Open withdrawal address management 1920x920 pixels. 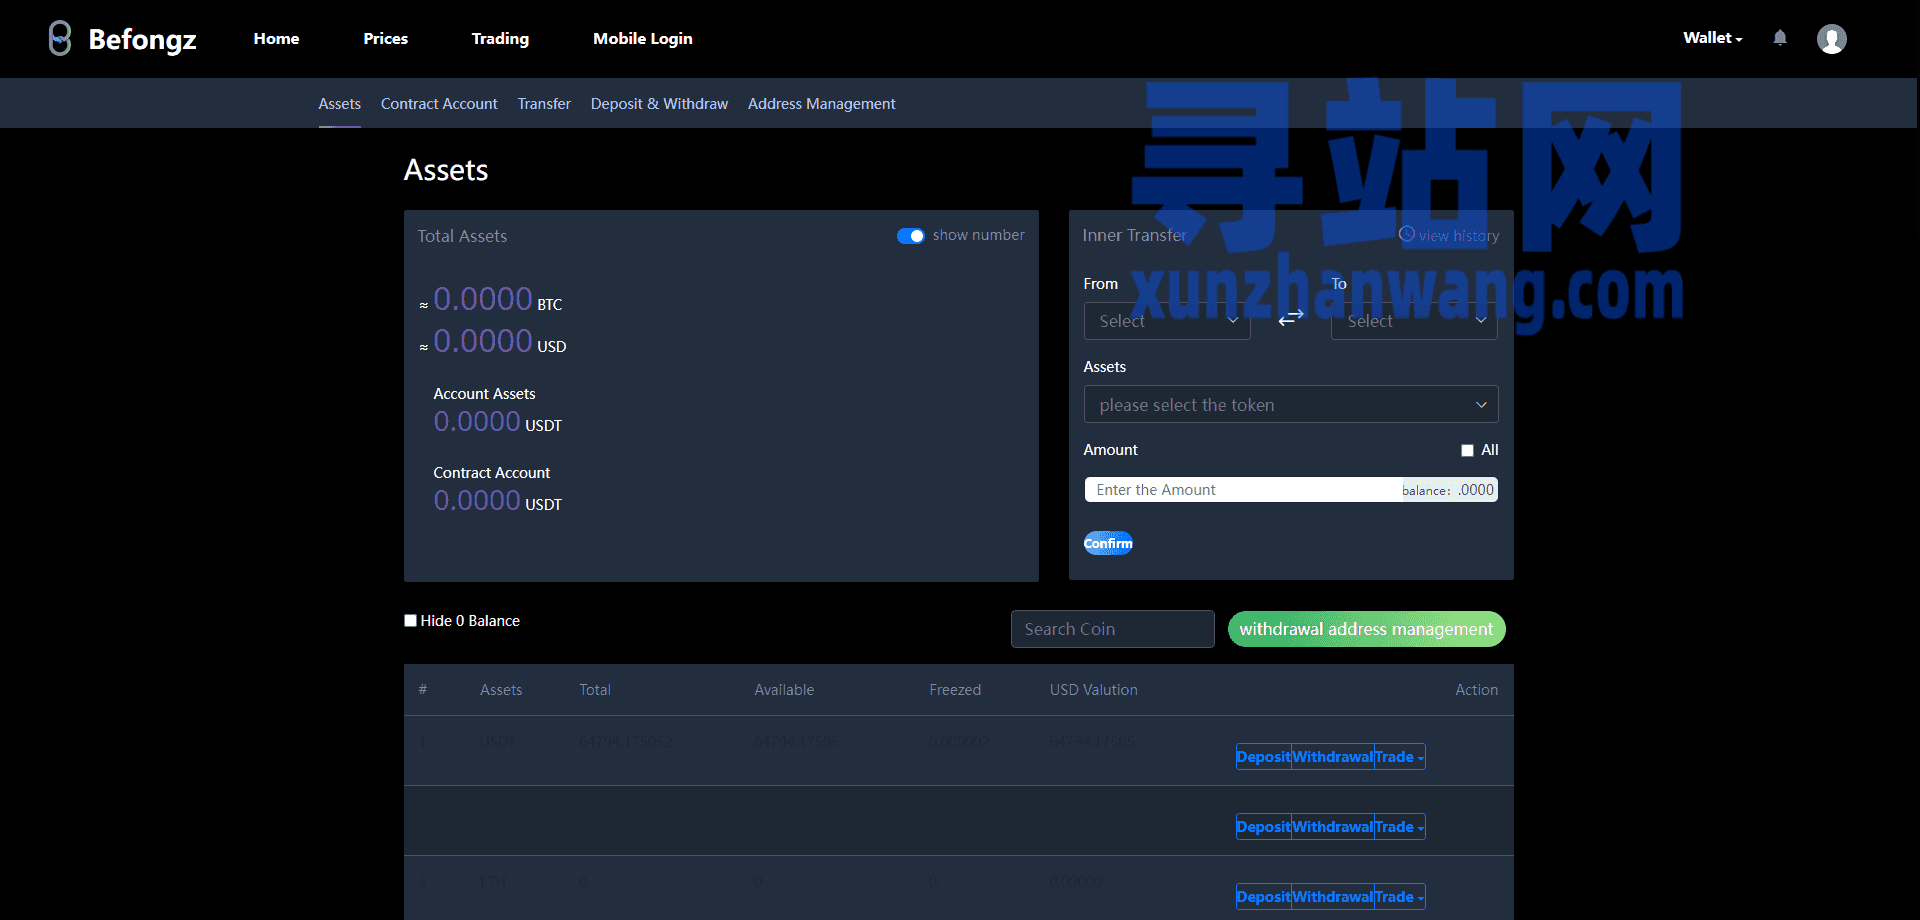pyautogui.click(x=1366, y=629)
